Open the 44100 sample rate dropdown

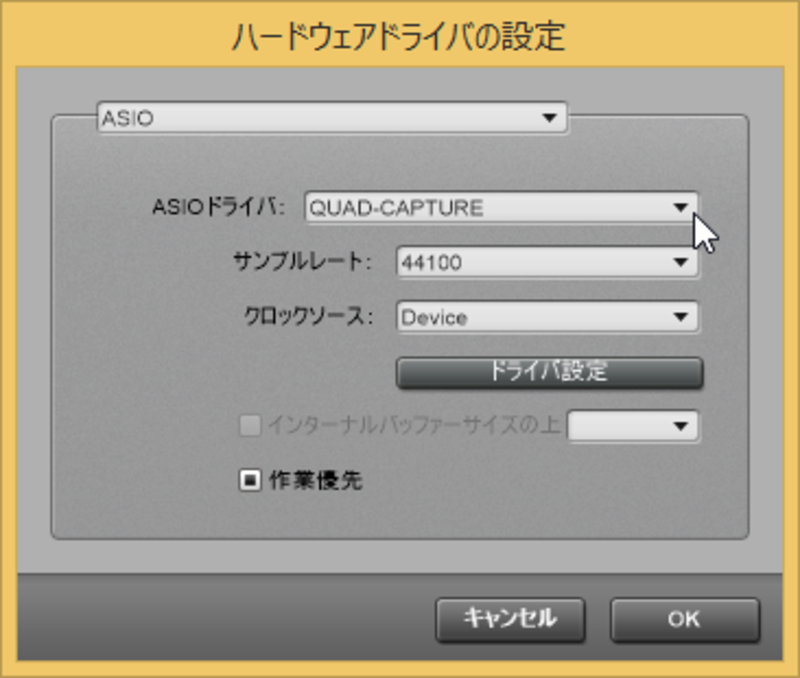[547, 262]
